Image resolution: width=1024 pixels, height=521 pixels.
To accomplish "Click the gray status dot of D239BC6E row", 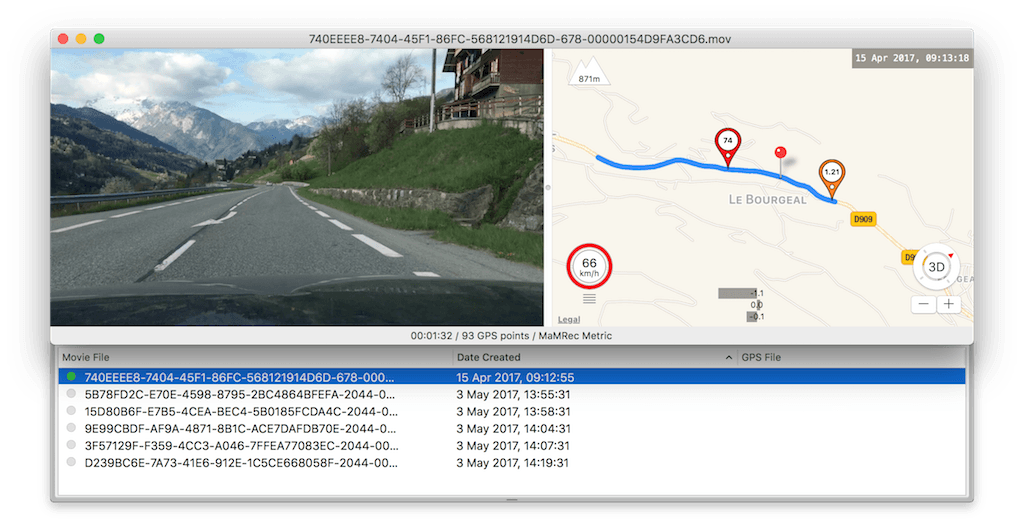I will click(71, 462).
